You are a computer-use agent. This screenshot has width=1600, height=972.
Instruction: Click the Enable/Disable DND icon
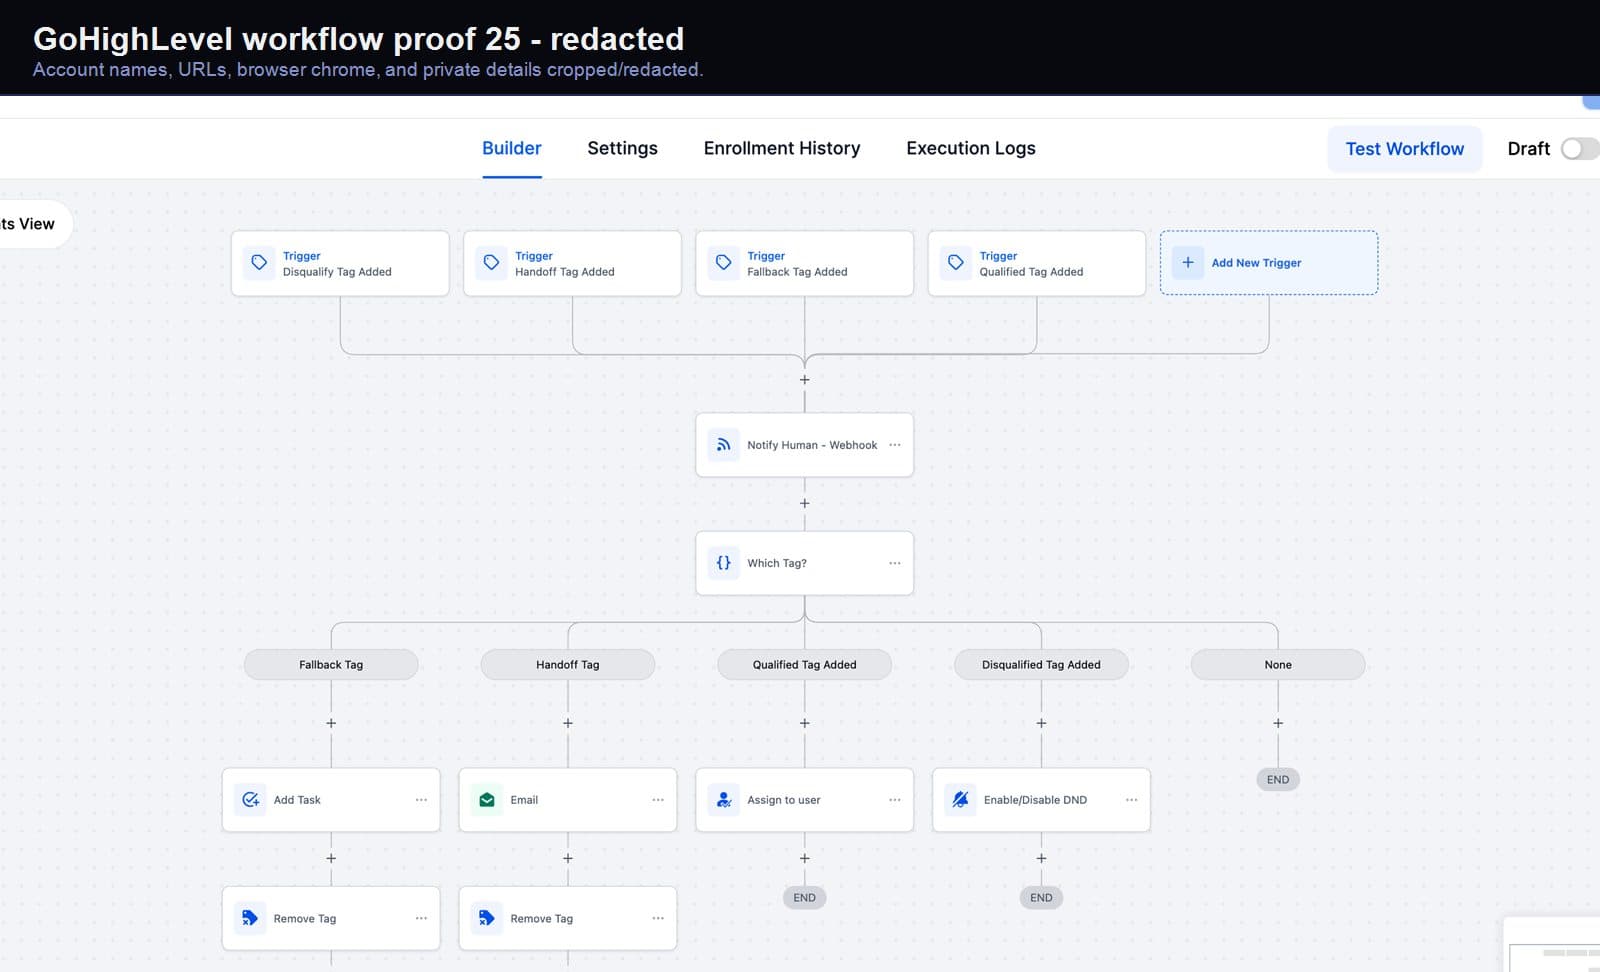(x=960, y=800)
